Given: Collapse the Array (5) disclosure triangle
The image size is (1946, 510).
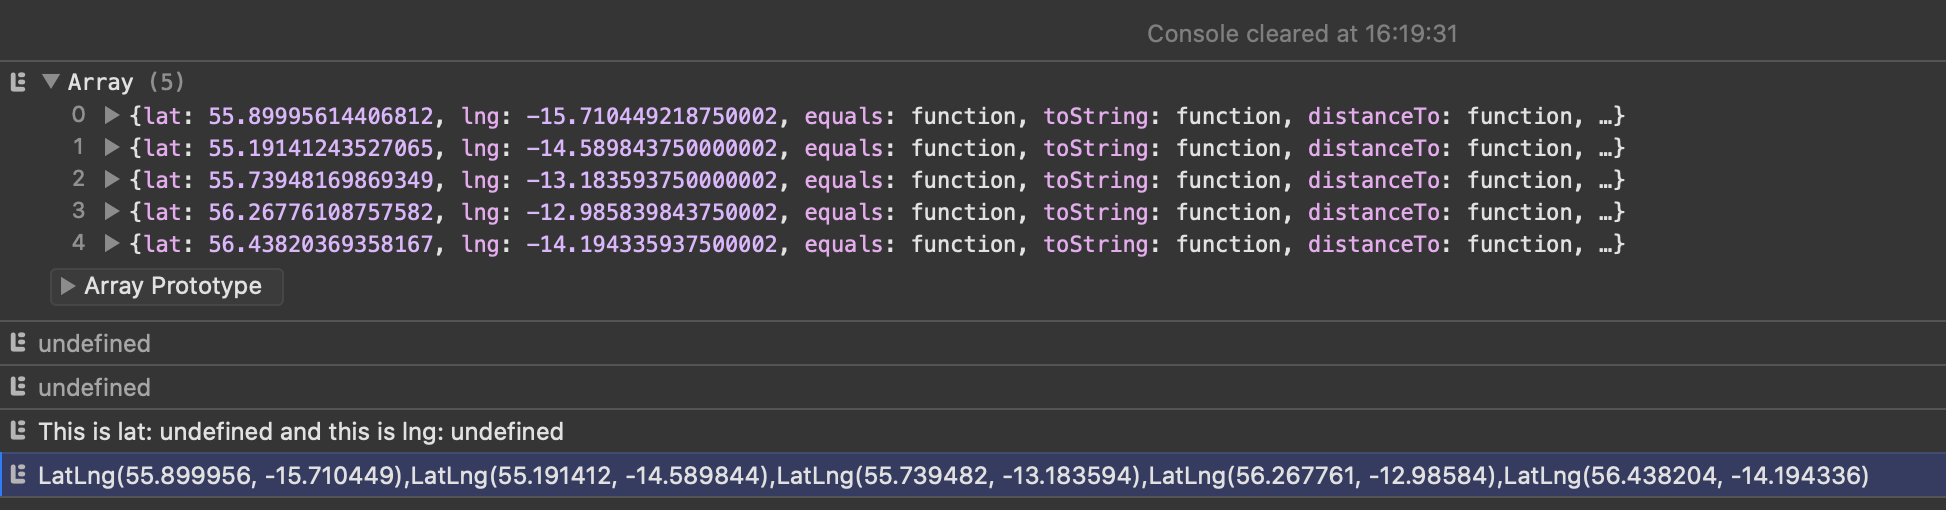Looking at the screenshot, I should click(51, 82).
